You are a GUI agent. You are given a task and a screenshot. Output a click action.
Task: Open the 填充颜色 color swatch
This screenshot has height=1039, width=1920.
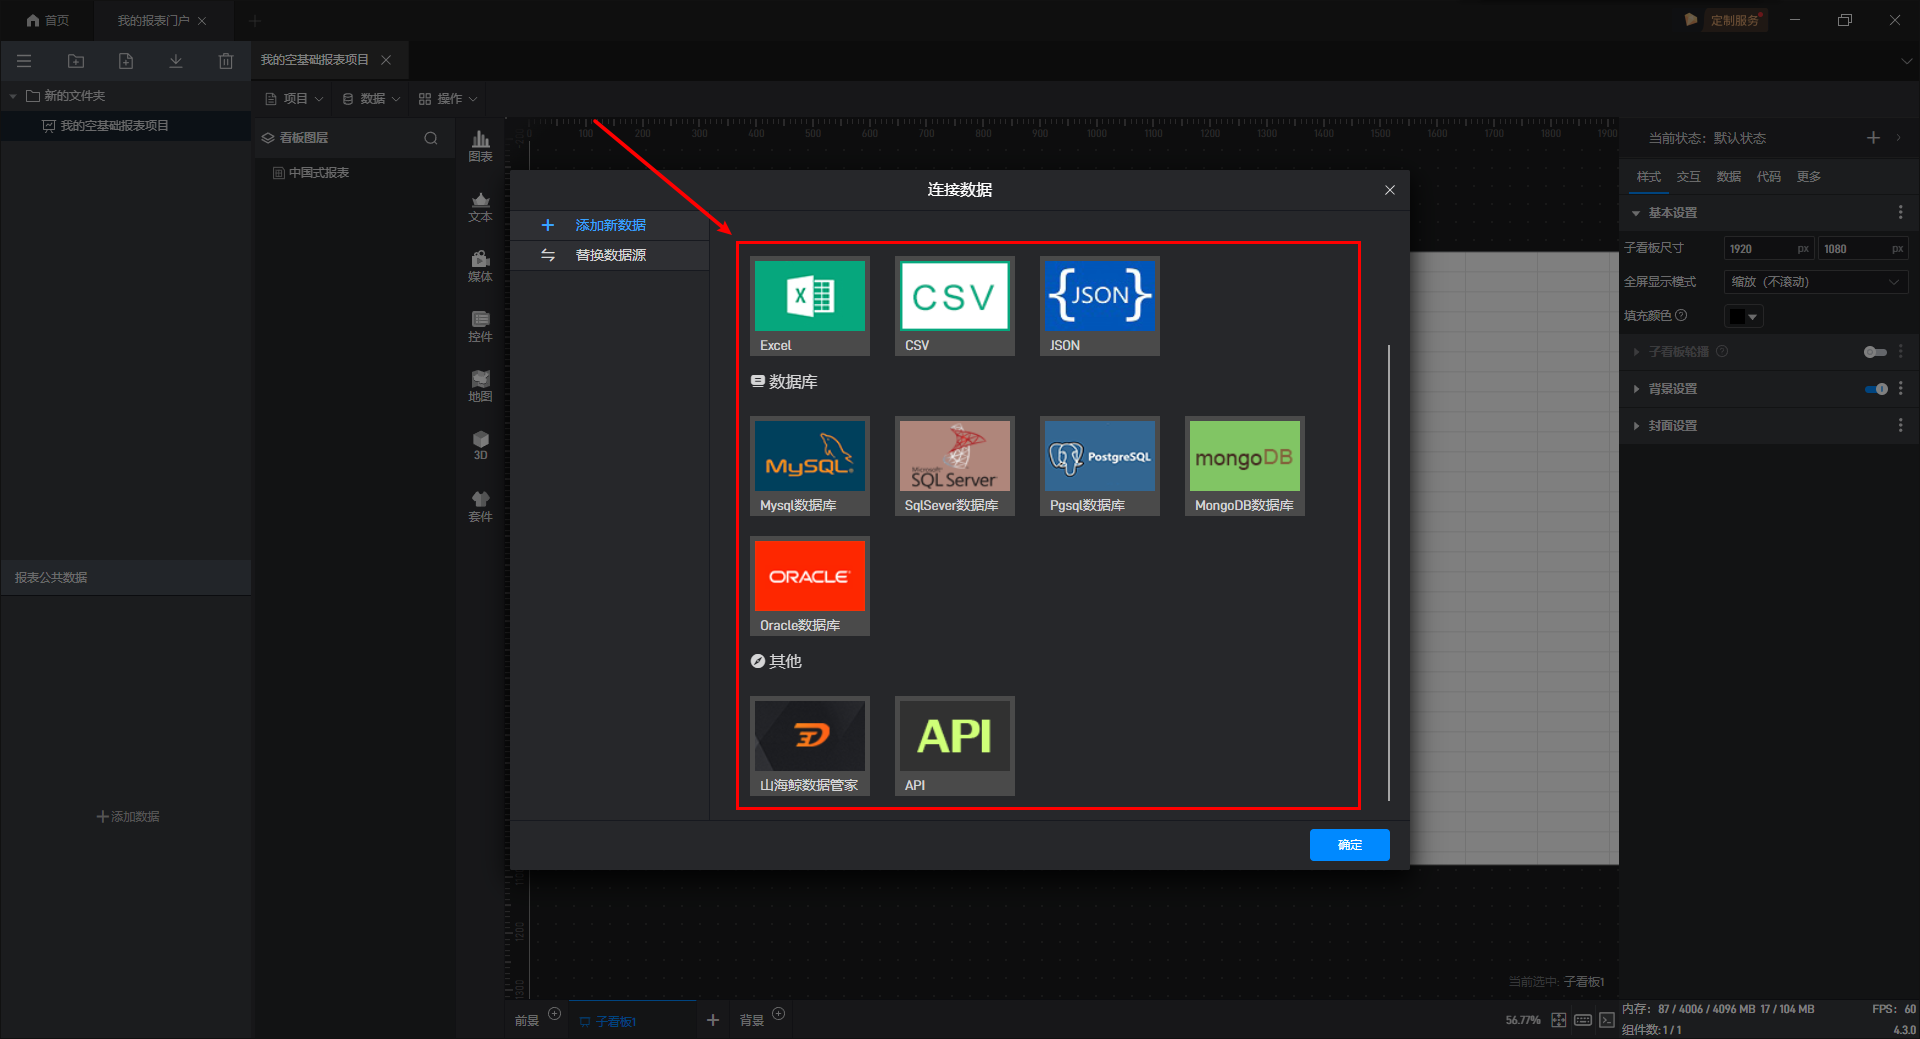tap(1744, 316)
